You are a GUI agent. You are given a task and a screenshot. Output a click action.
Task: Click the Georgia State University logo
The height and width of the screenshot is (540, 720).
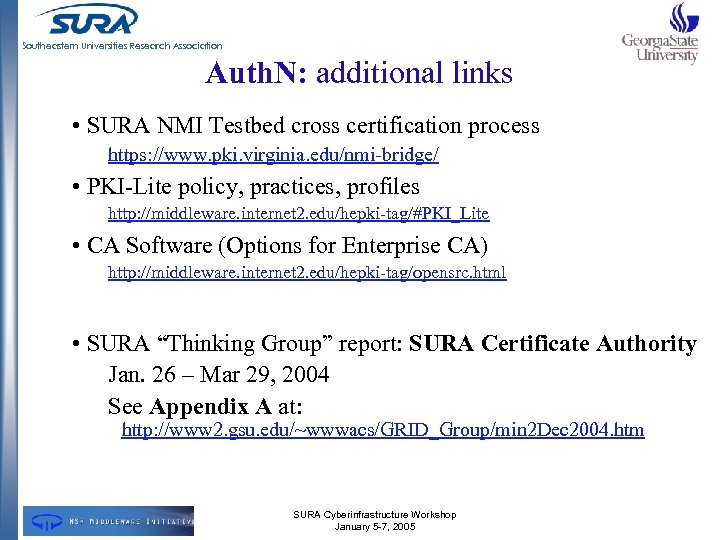pos(661,33)
